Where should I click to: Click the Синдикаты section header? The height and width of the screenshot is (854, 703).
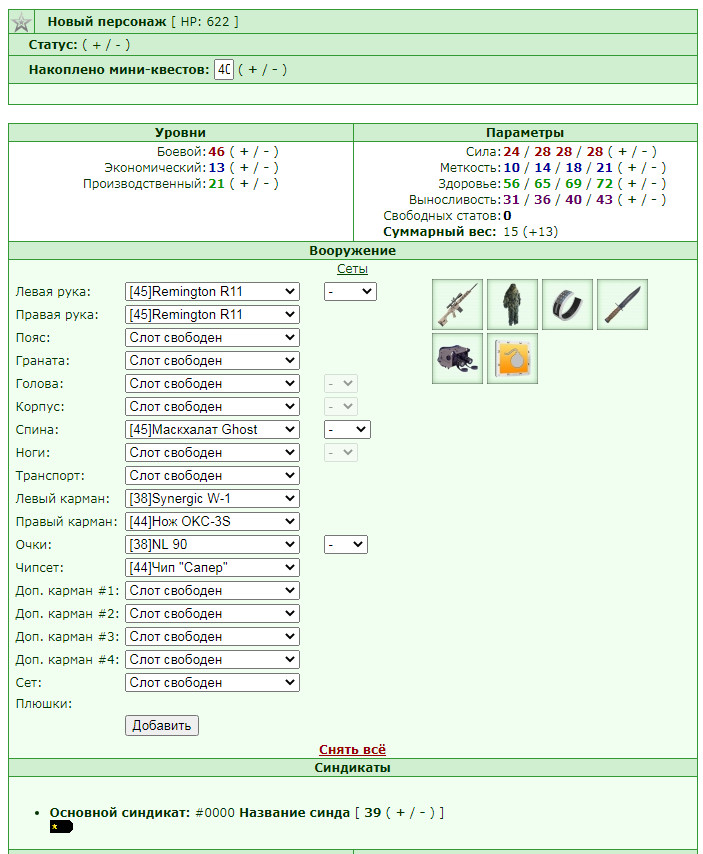click(353, 768)
